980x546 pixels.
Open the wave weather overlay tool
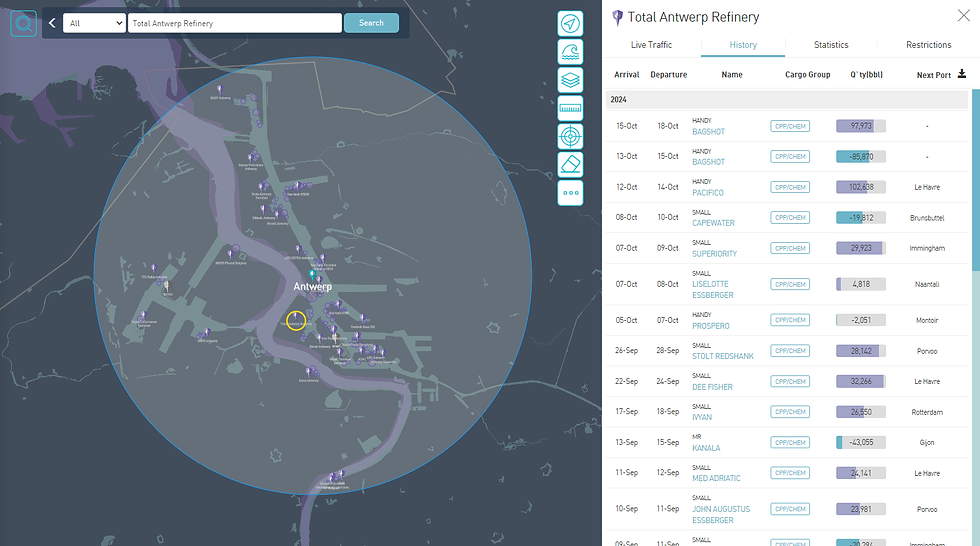[x=570, y=52]
